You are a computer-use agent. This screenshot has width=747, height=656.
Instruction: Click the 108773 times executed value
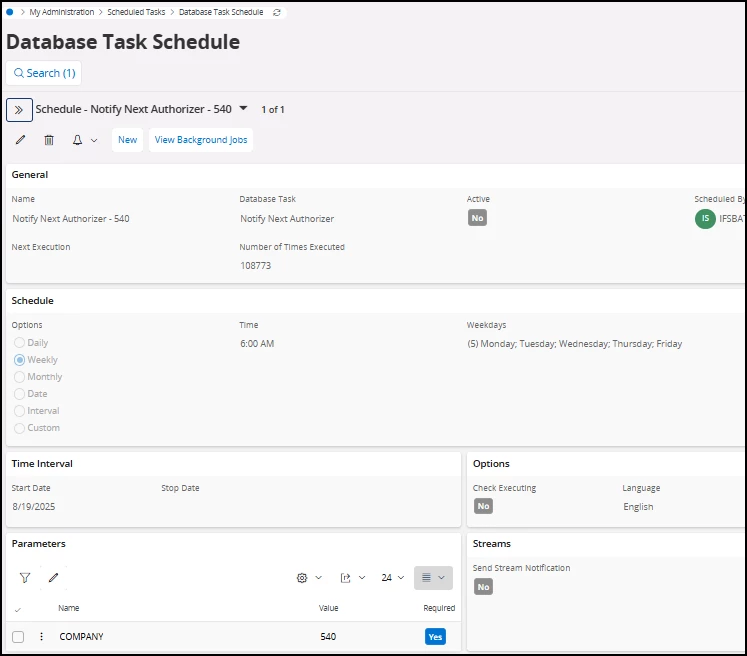255,265
